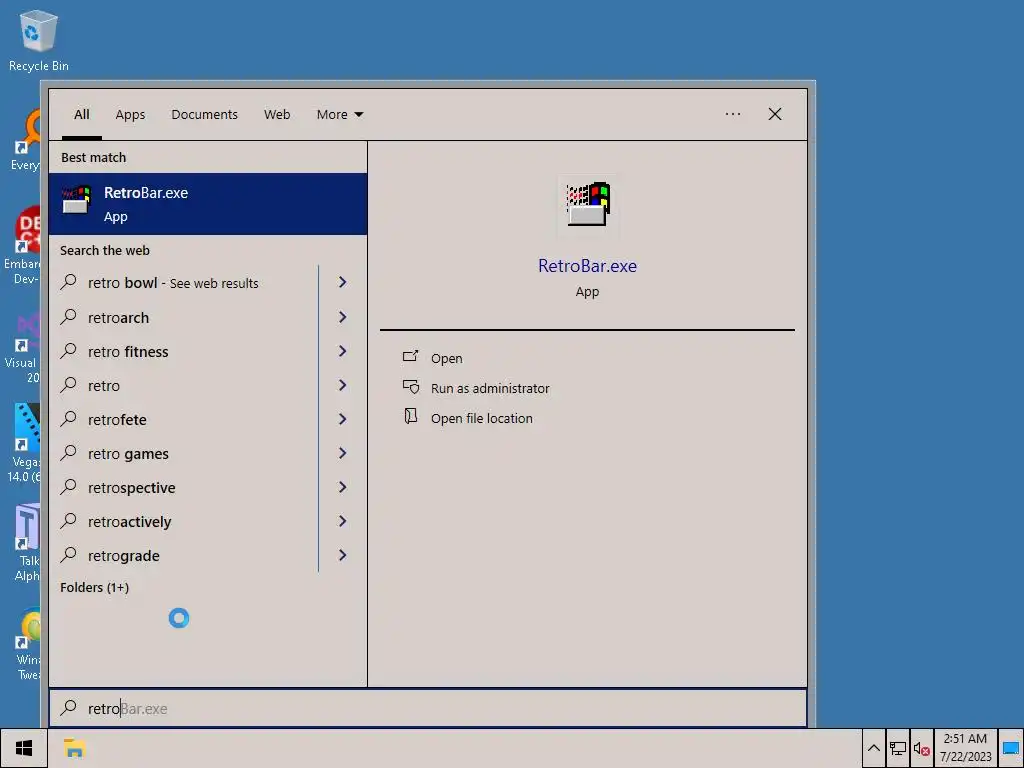This screenshot has height=768, width=1024.
Task: Choose Open file location
Action: [x=481, y=419]
